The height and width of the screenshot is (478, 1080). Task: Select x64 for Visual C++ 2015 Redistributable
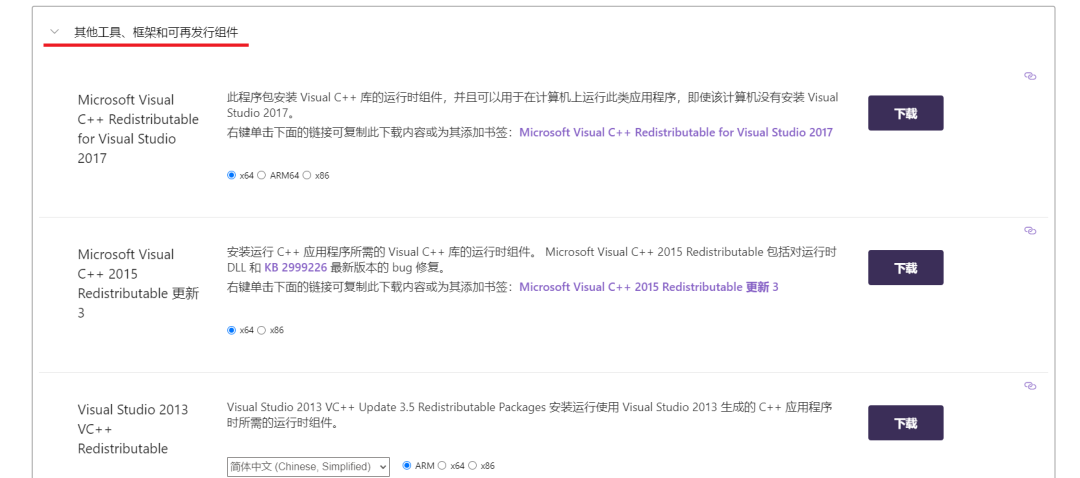click(x=231, y=330)
